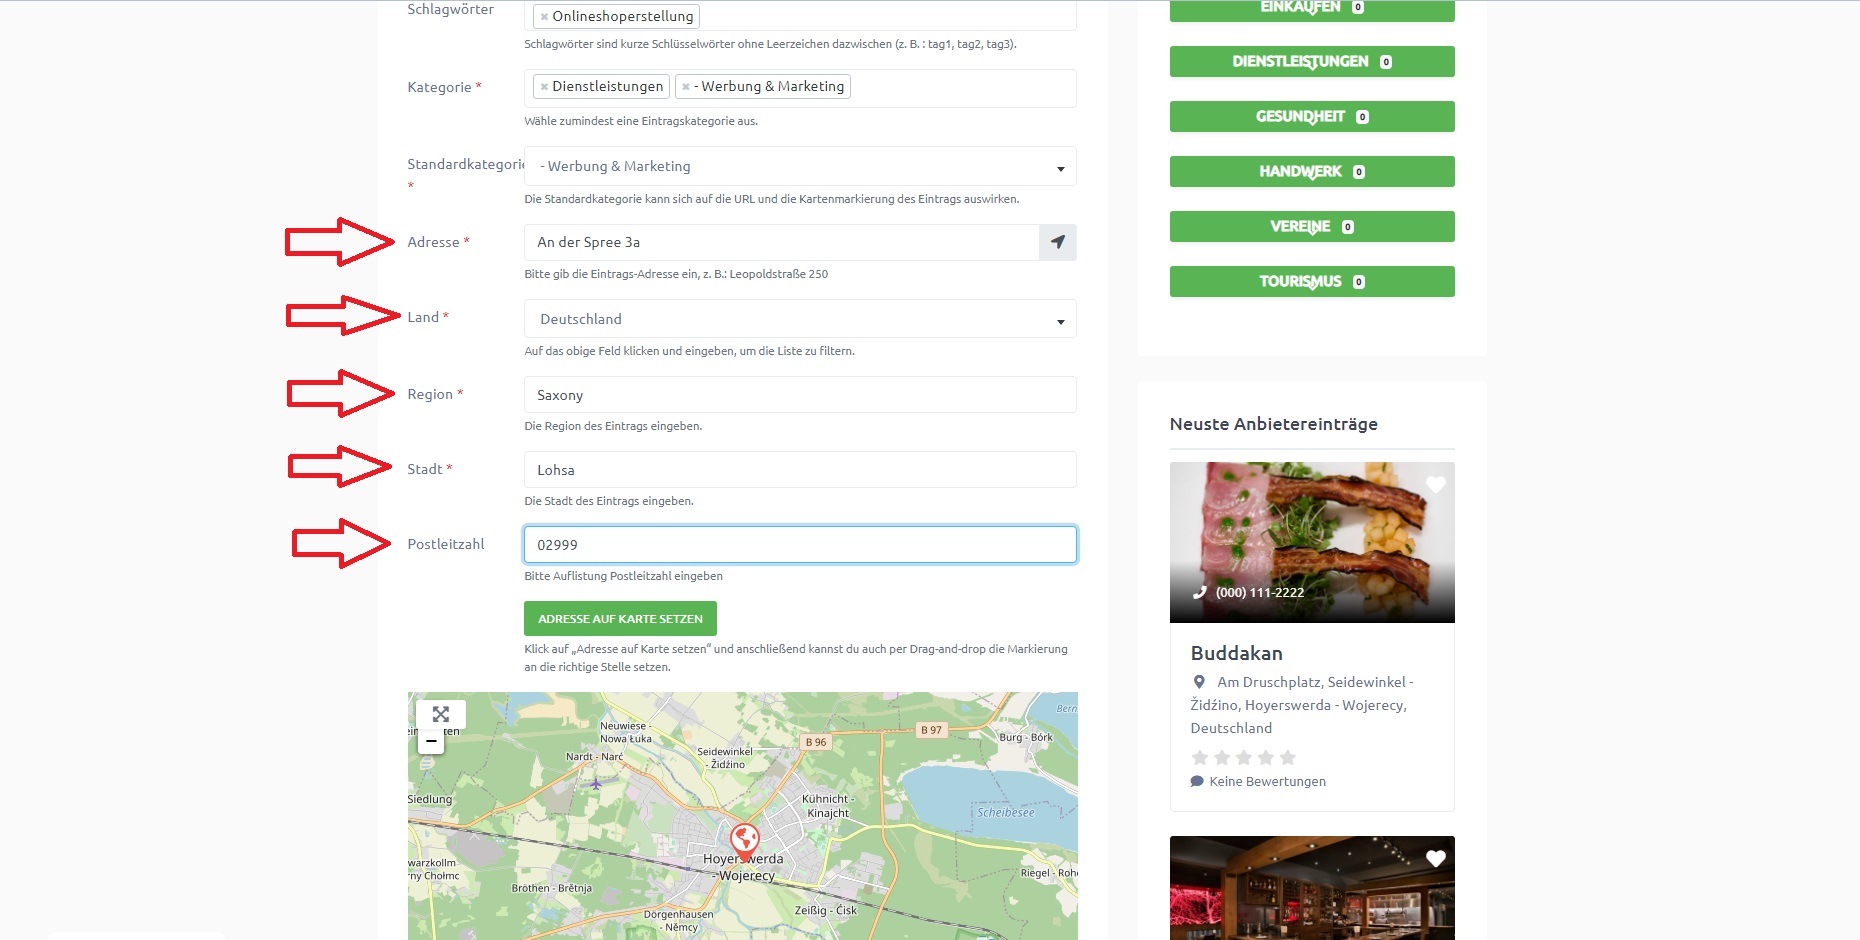Click the heart icon on the second listing image
The width and height of the screenshot is (1860, 940).
[1435, 859]
